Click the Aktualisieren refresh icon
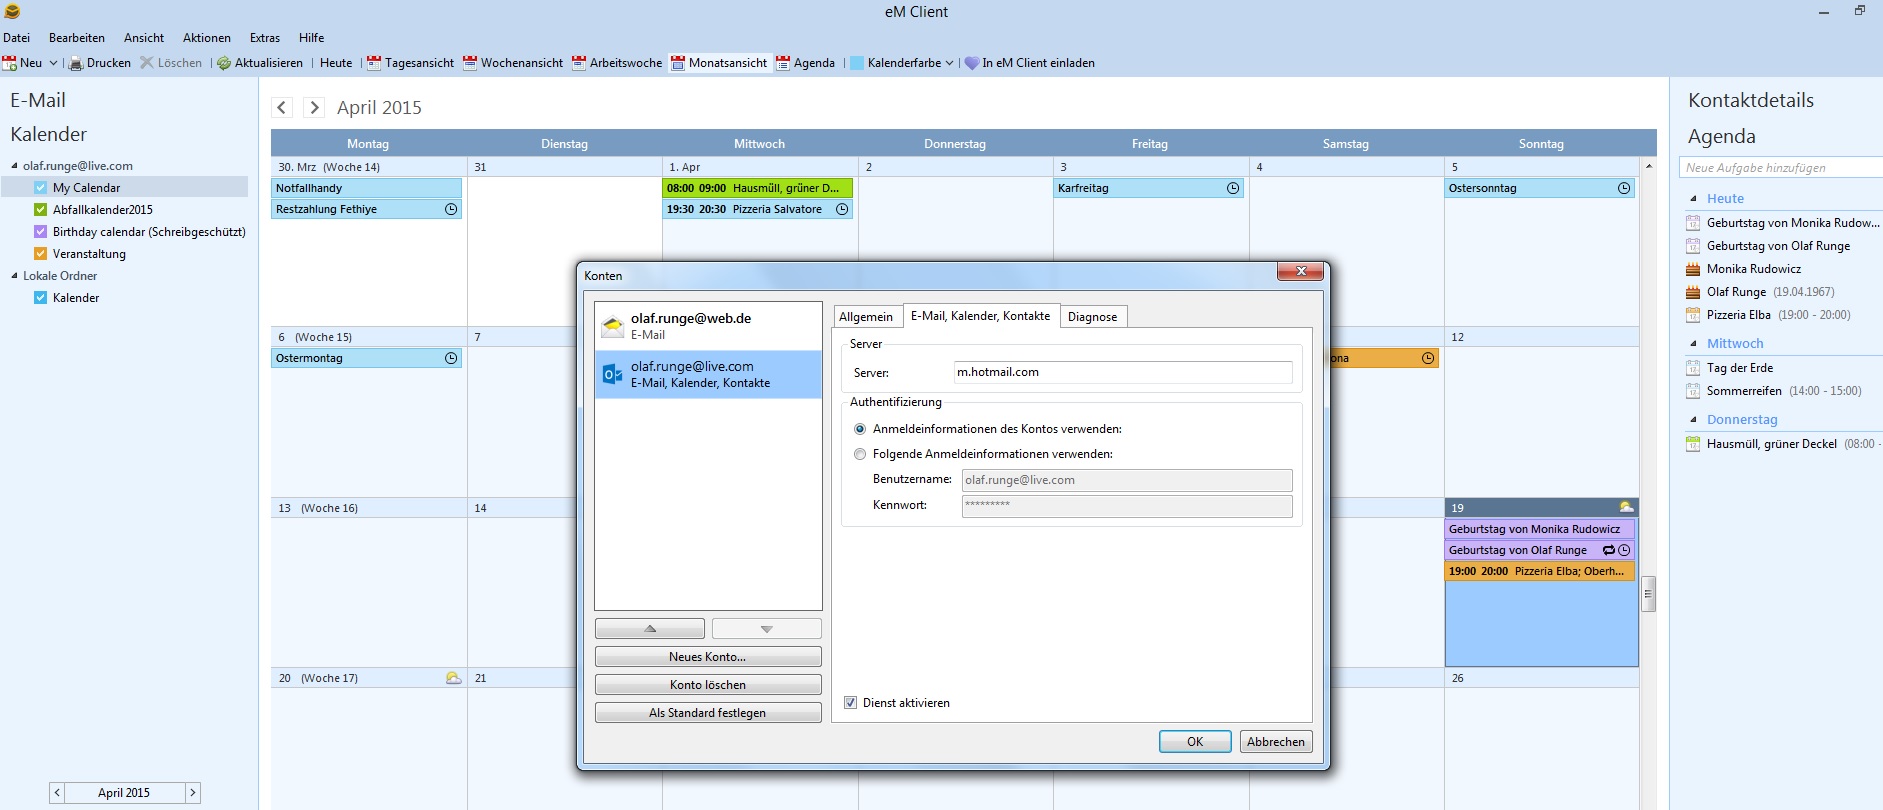Screen dimensions: 1883x810 click(224, 63)
